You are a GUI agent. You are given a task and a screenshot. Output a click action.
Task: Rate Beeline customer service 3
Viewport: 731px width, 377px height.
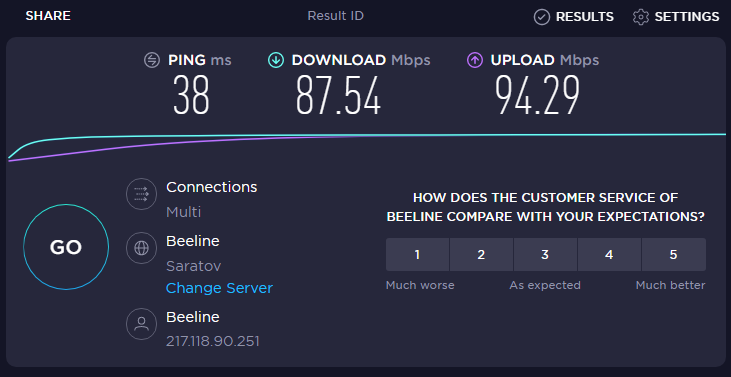click(545, 254)
